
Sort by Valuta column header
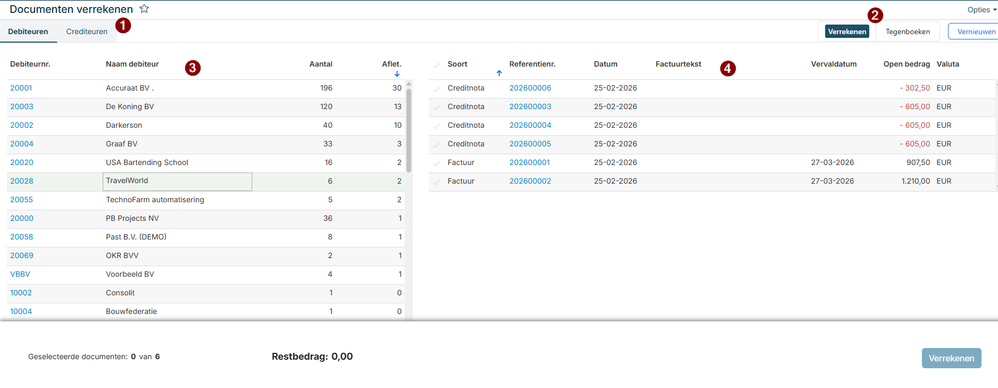click(948, 65)
